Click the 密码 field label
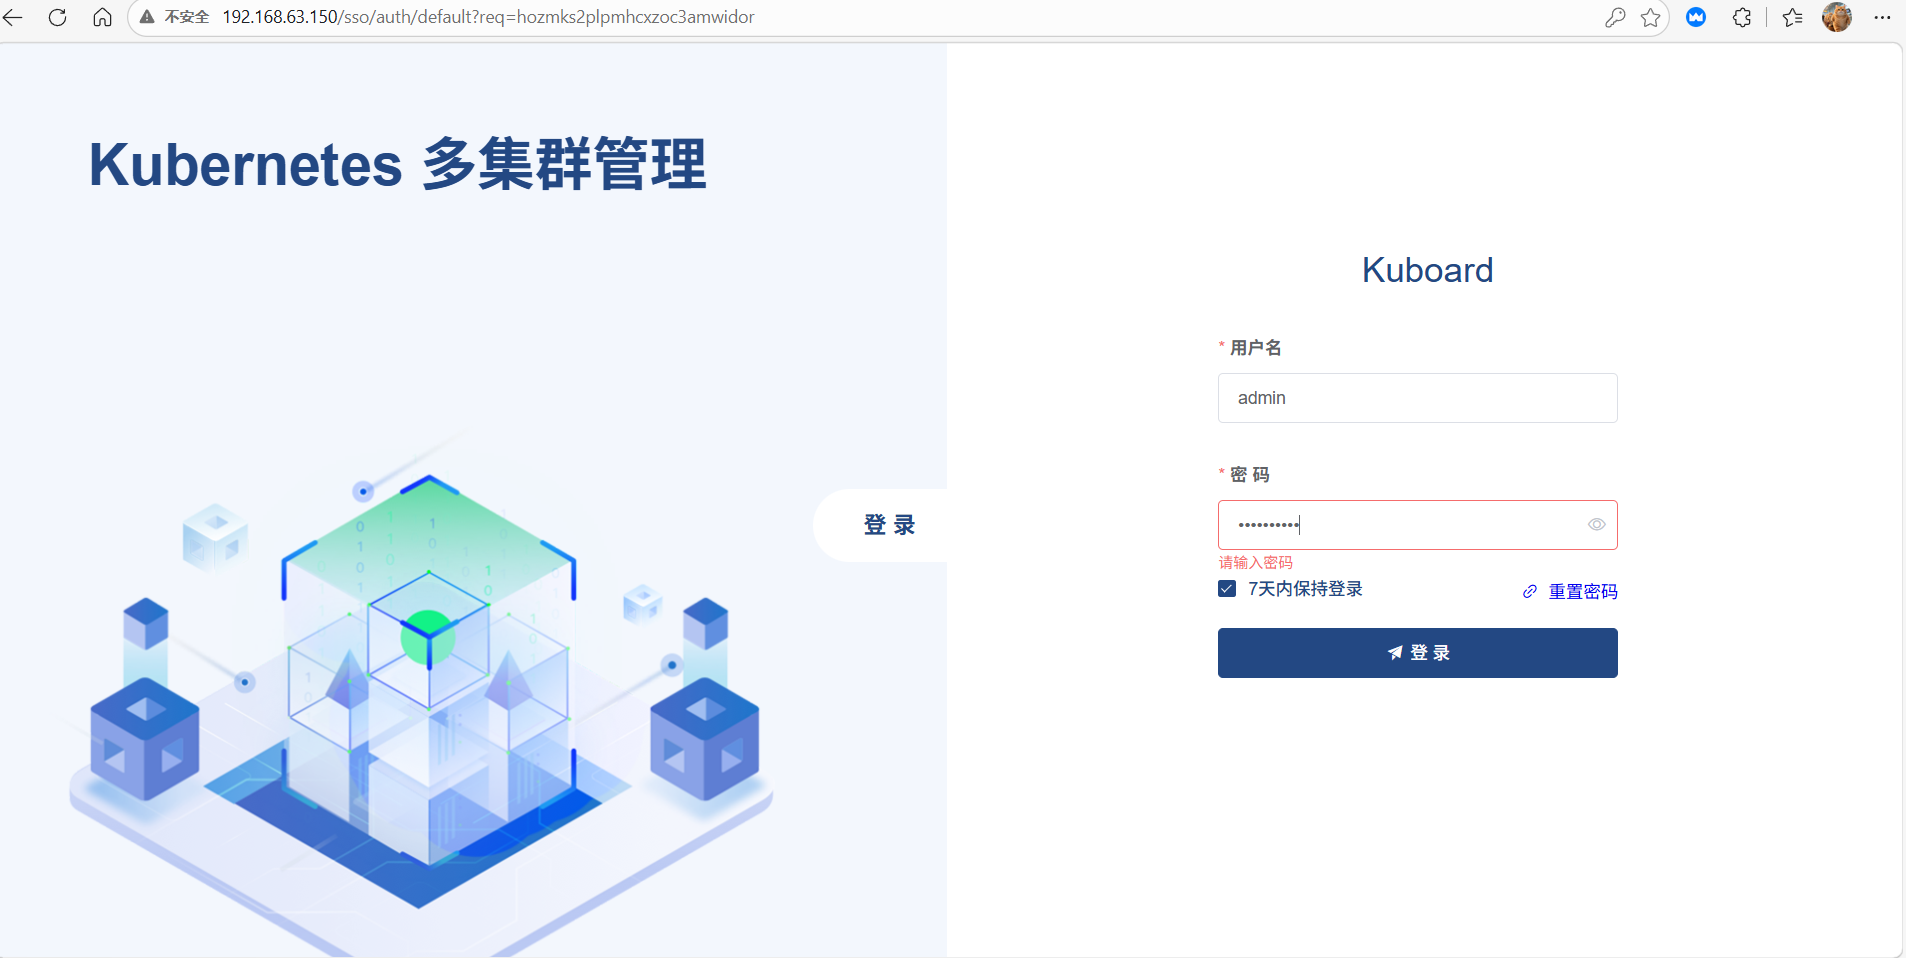 click(1249, 474)
